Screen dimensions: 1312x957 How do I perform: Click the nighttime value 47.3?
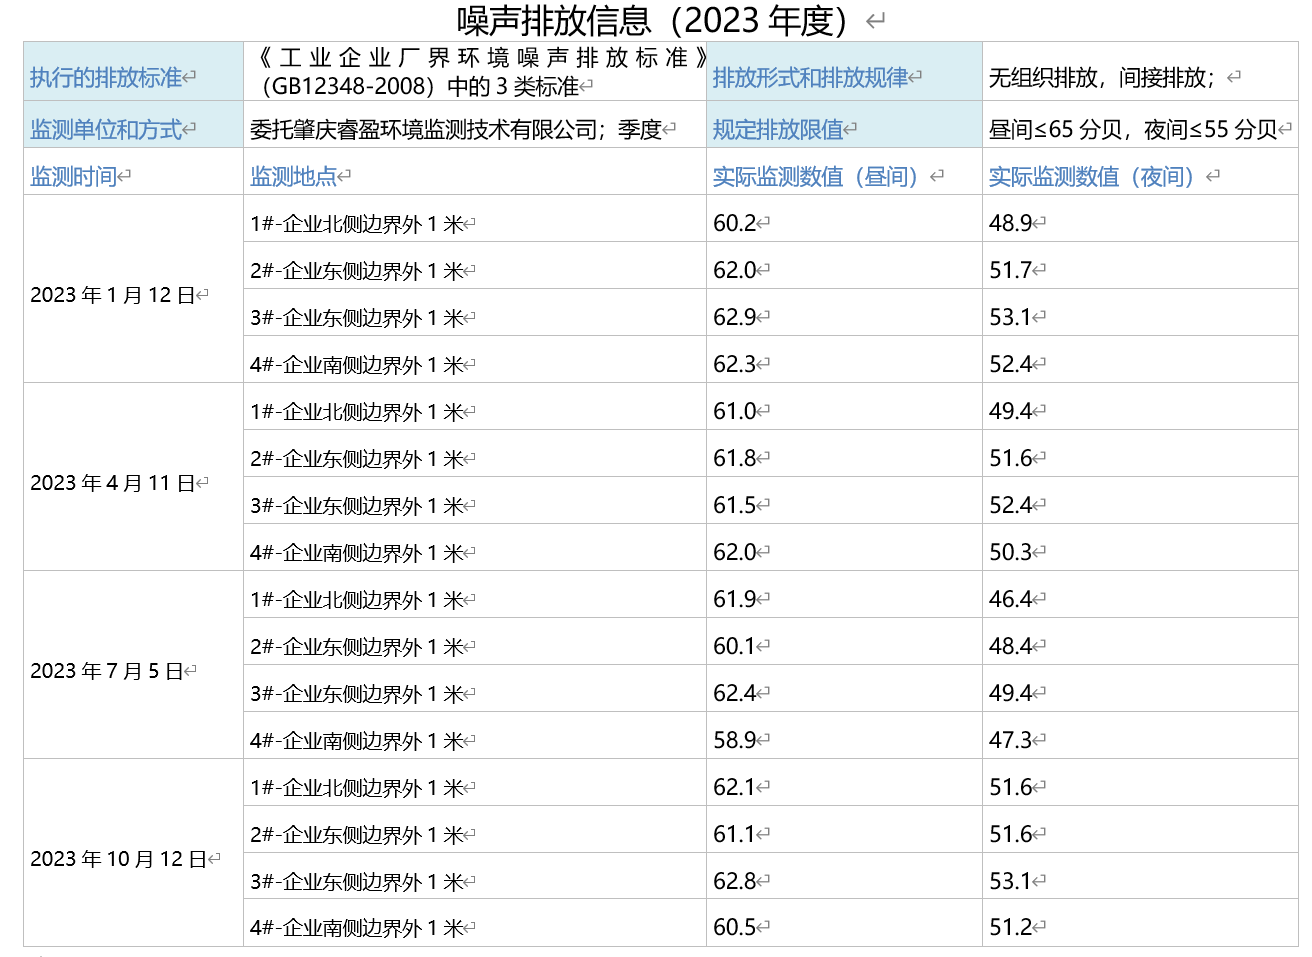click(1011, 740)
